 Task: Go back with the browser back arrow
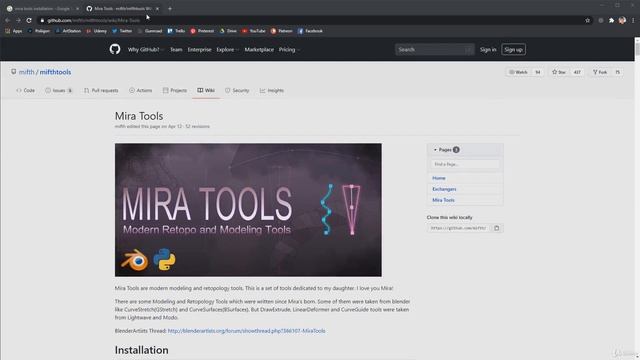point(7,20)
